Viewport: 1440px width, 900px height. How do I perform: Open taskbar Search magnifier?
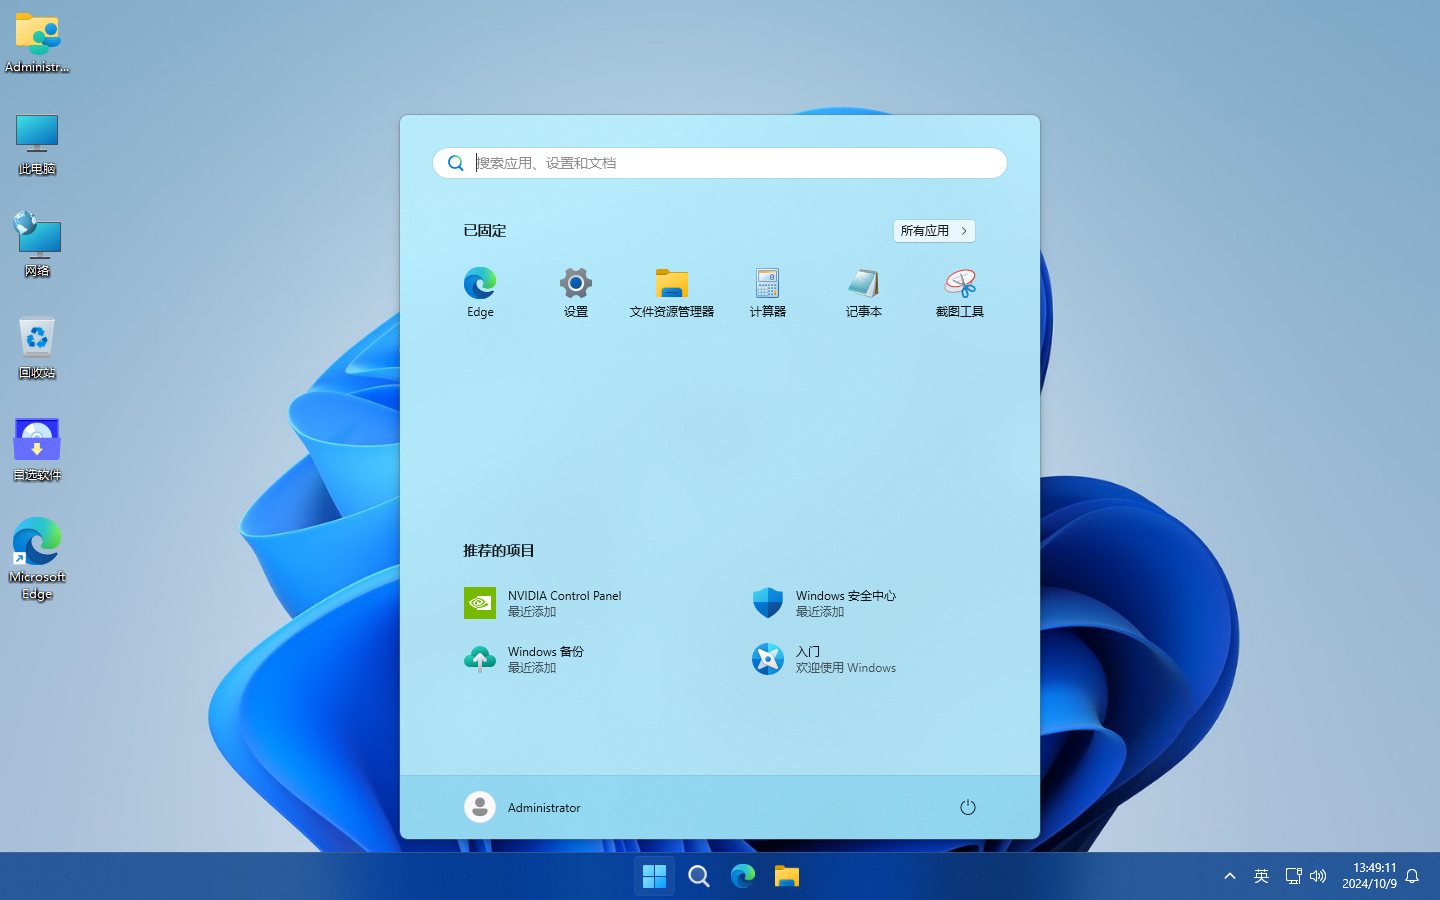click(x=699, y=877)
